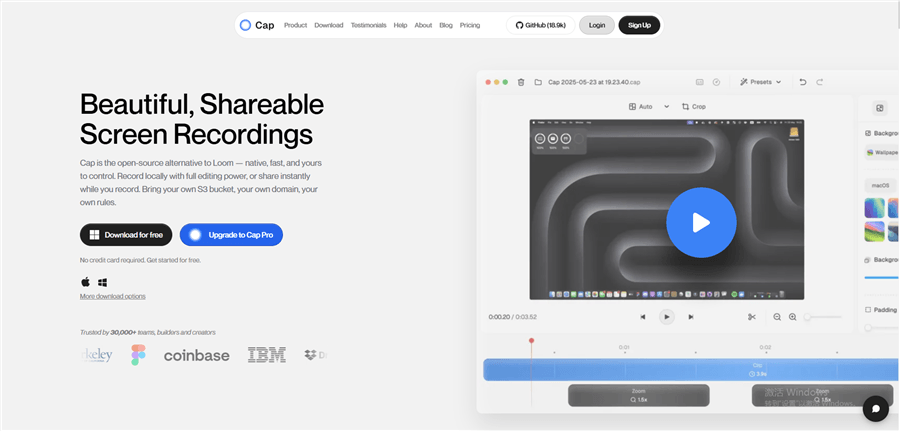Click the Download for free button
Screen dimensions: 900x431
click(x=126, y=235)
